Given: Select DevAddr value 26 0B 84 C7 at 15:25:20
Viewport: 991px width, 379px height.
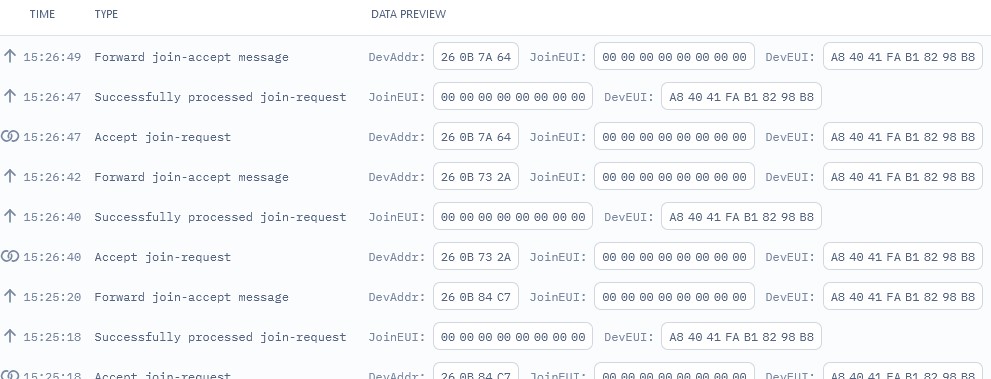Looking at the screenshot, I should tap(476, 297).
